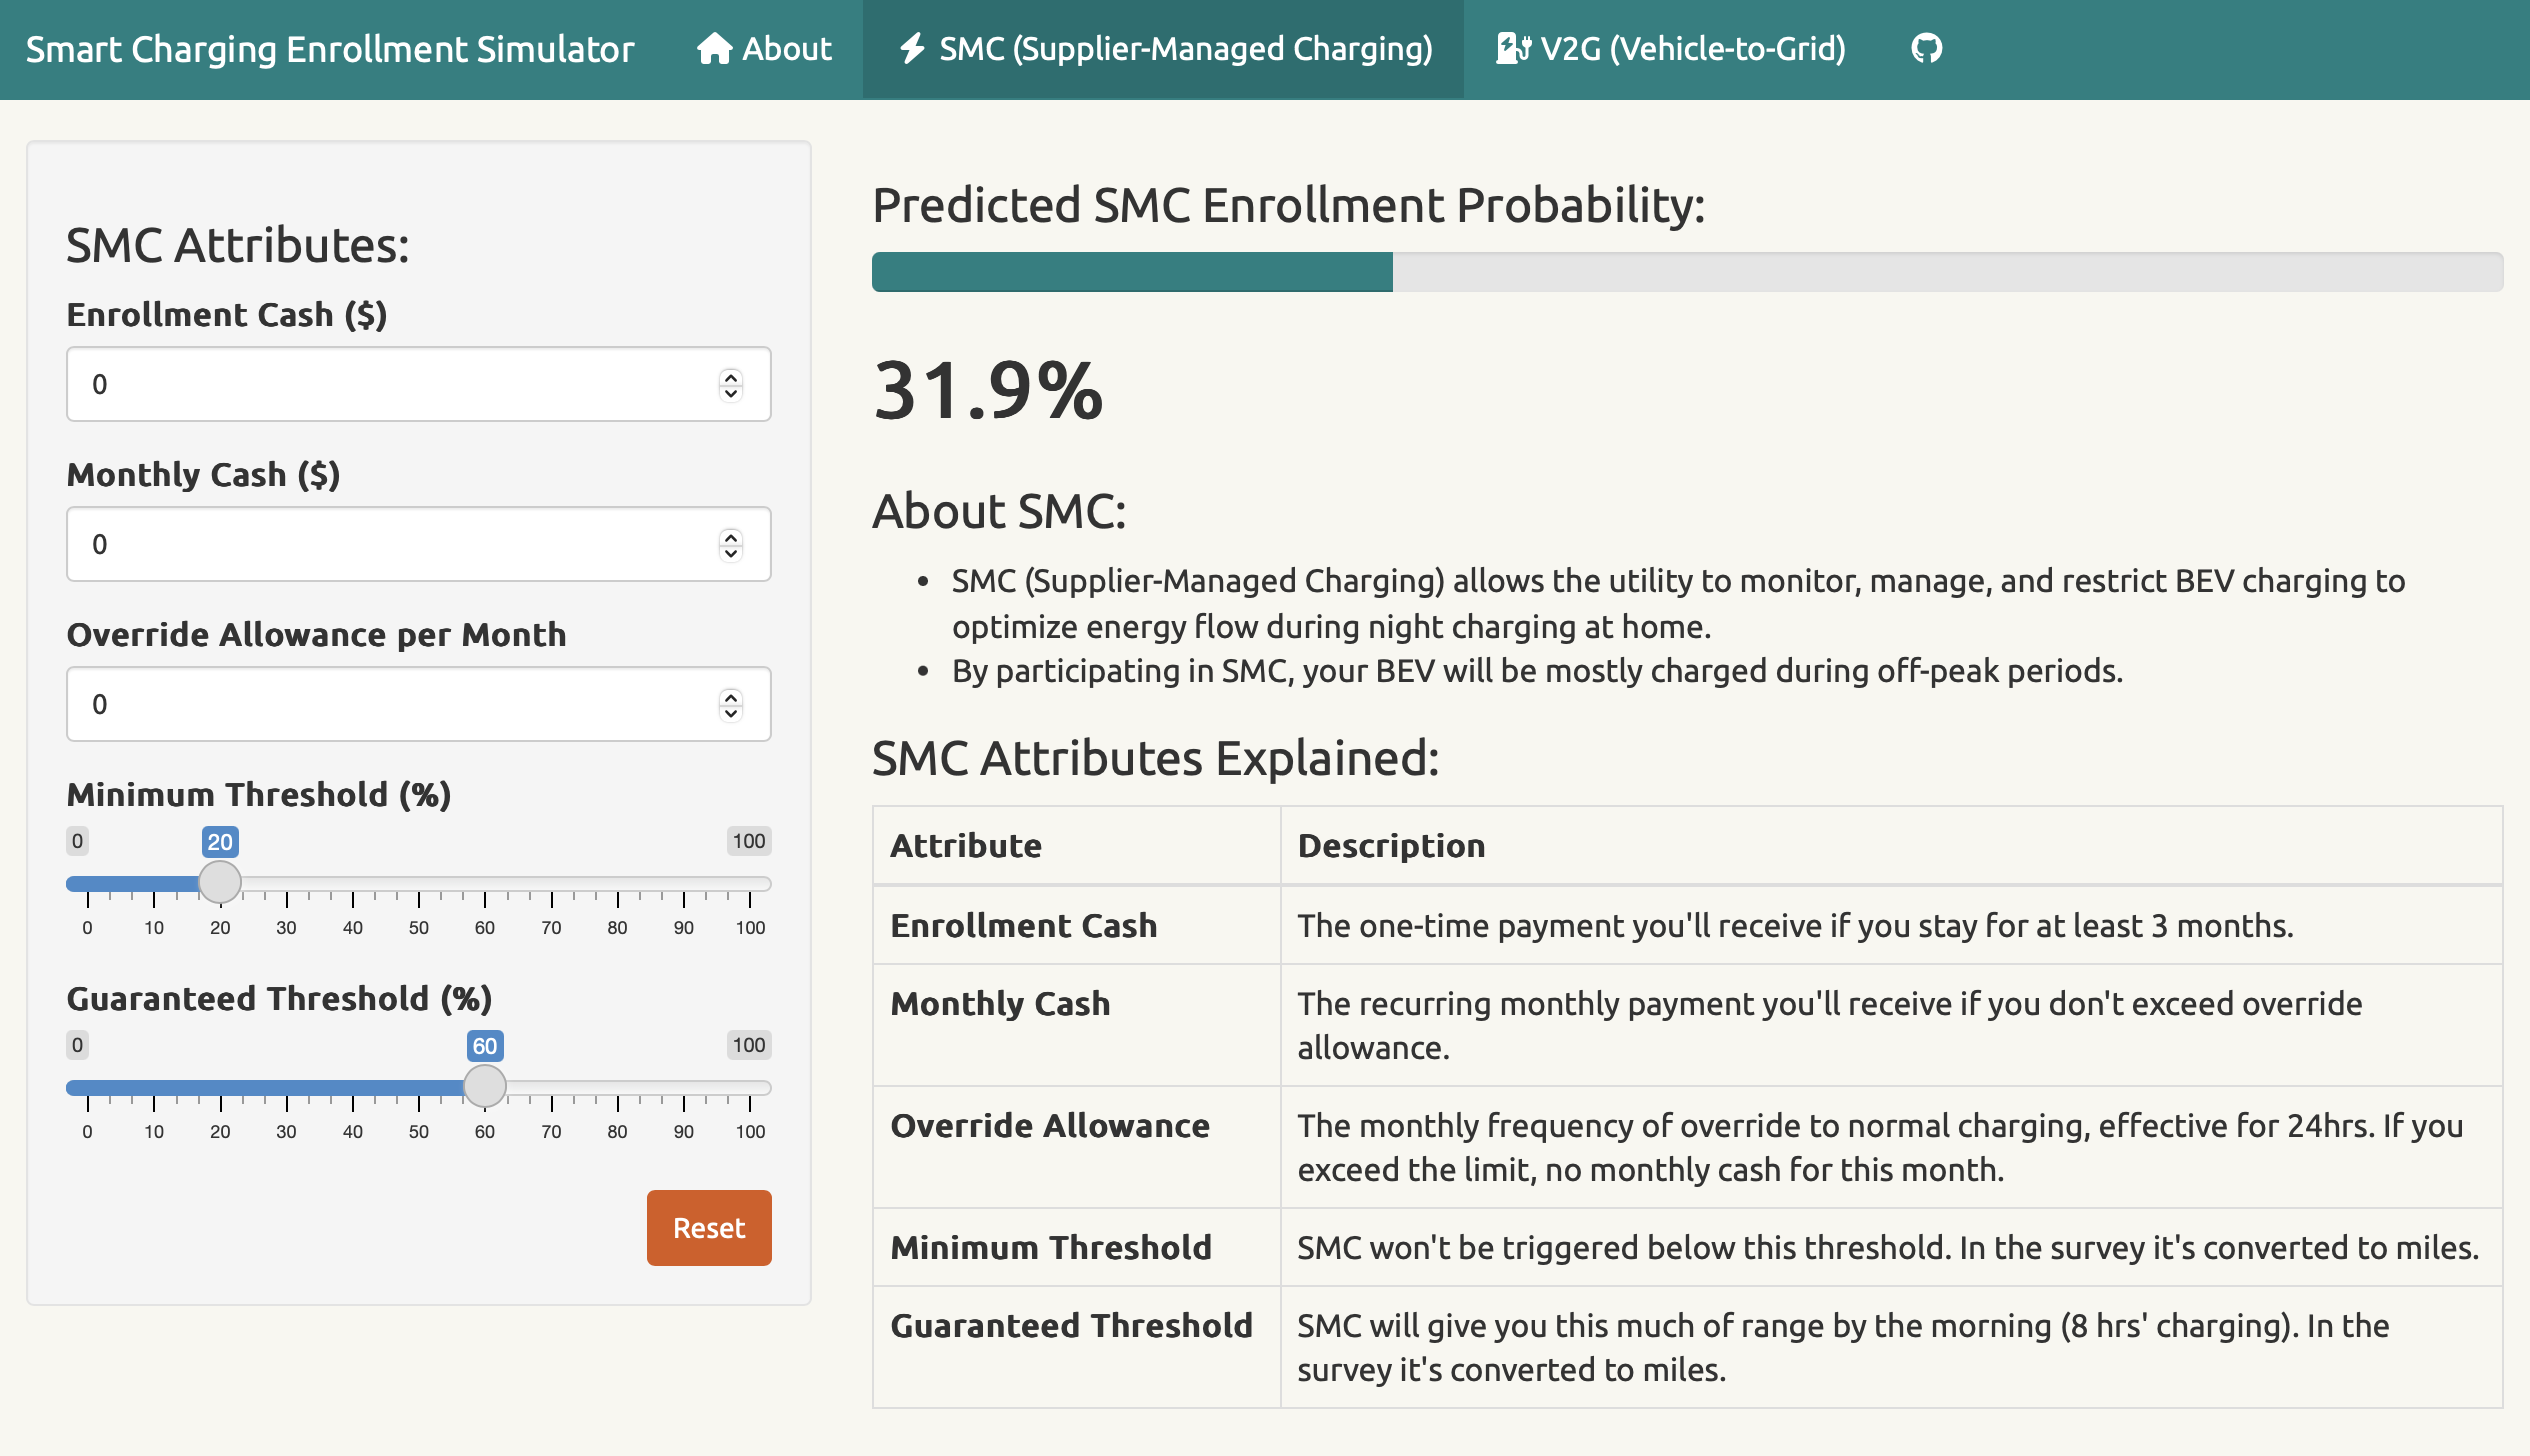Click the Guaranteed Threshold slider handle
Viewport: 2530px width, 1456px height.
tap(485, 1086)
